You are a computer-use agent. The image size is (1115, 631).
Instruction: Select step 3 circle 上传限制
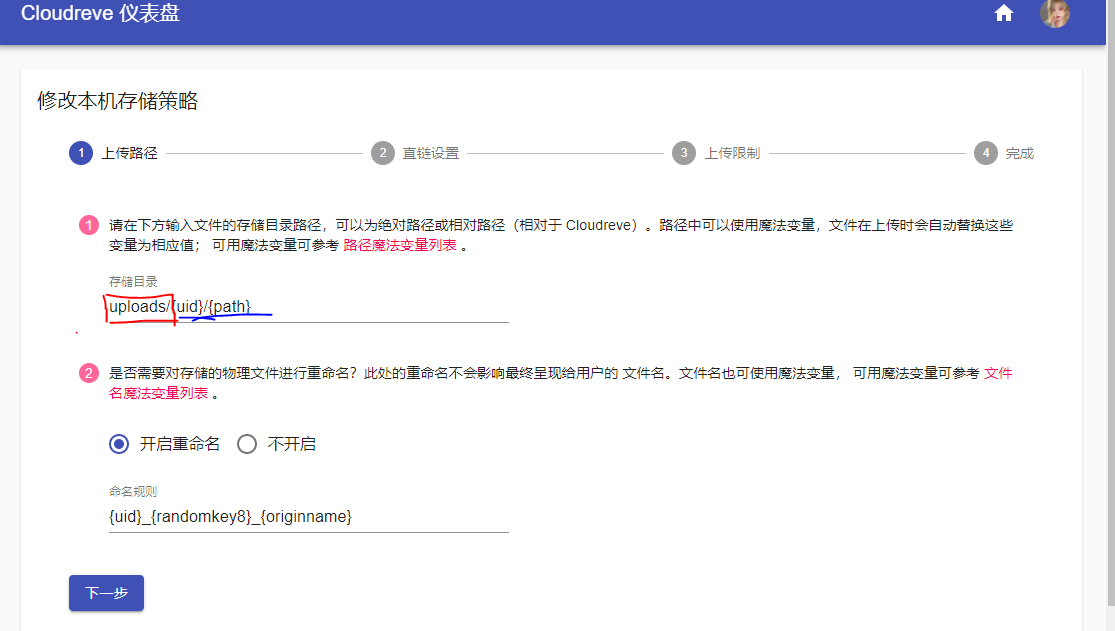pyautogui.click(x=684, y=153)
